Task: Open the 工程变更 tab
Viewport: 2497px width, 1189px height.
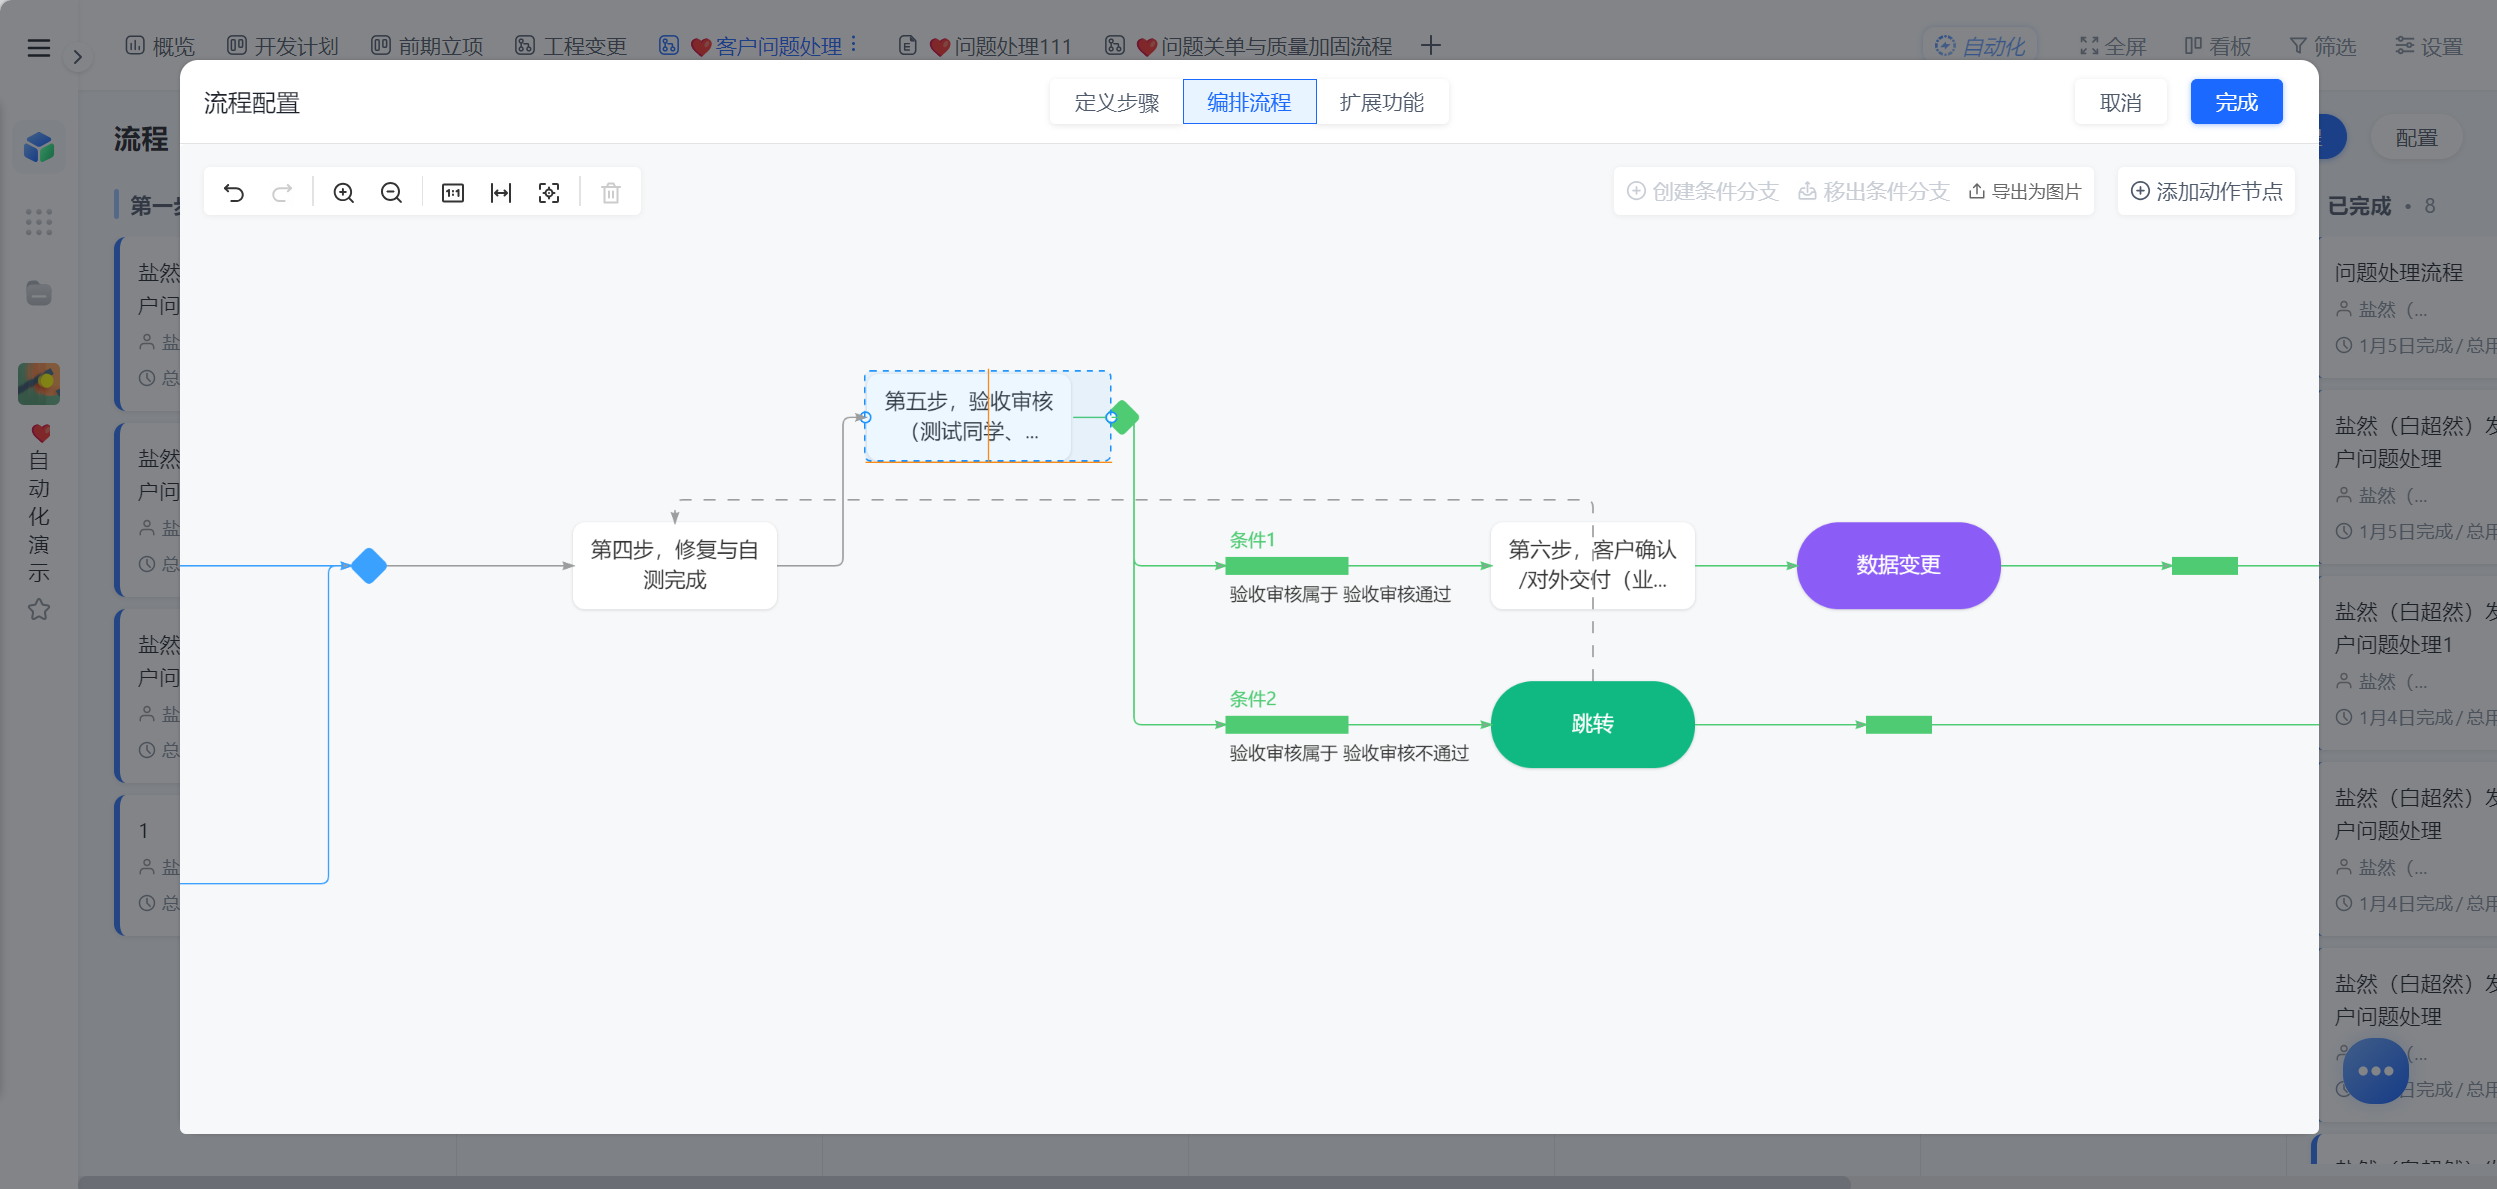Action: click(571, 46)
